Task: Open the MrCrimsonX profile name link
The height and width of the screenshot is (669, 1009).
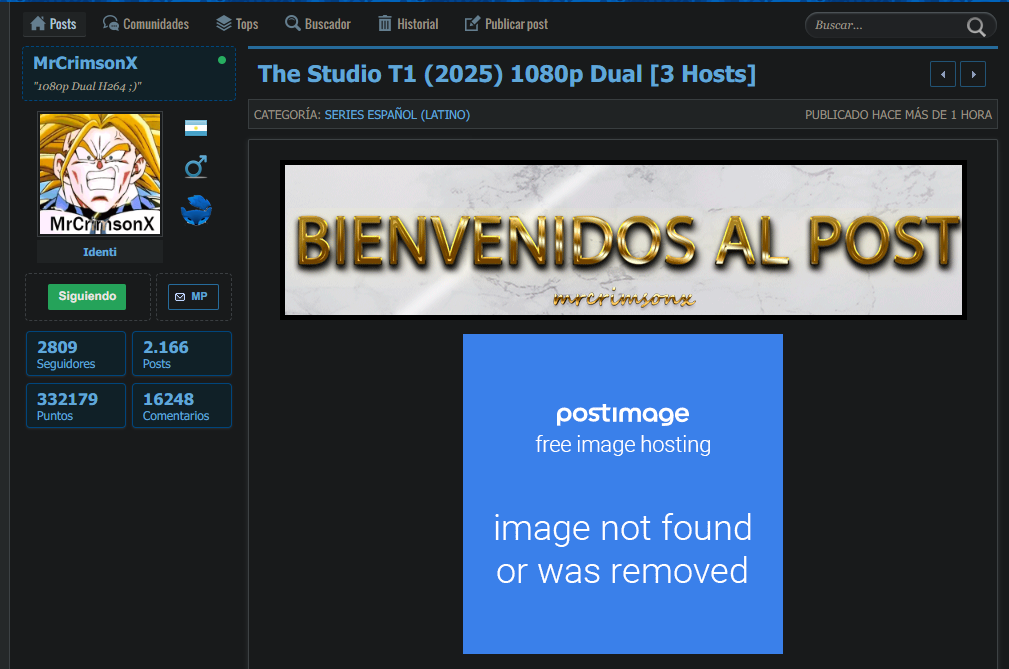Action: tap(86, 63)
